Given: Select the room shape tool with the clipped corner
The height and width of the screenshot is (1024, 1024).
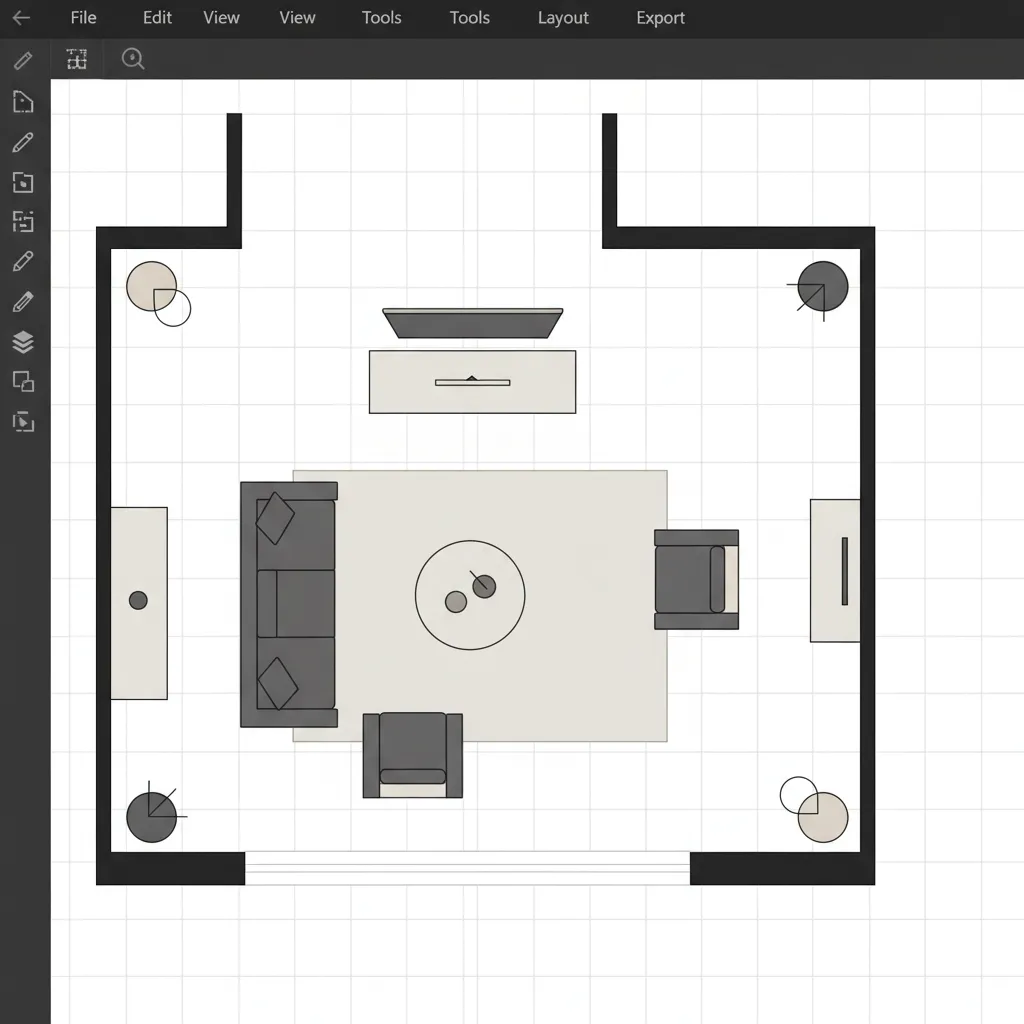Looking at the screenshot, I should 23,102.
